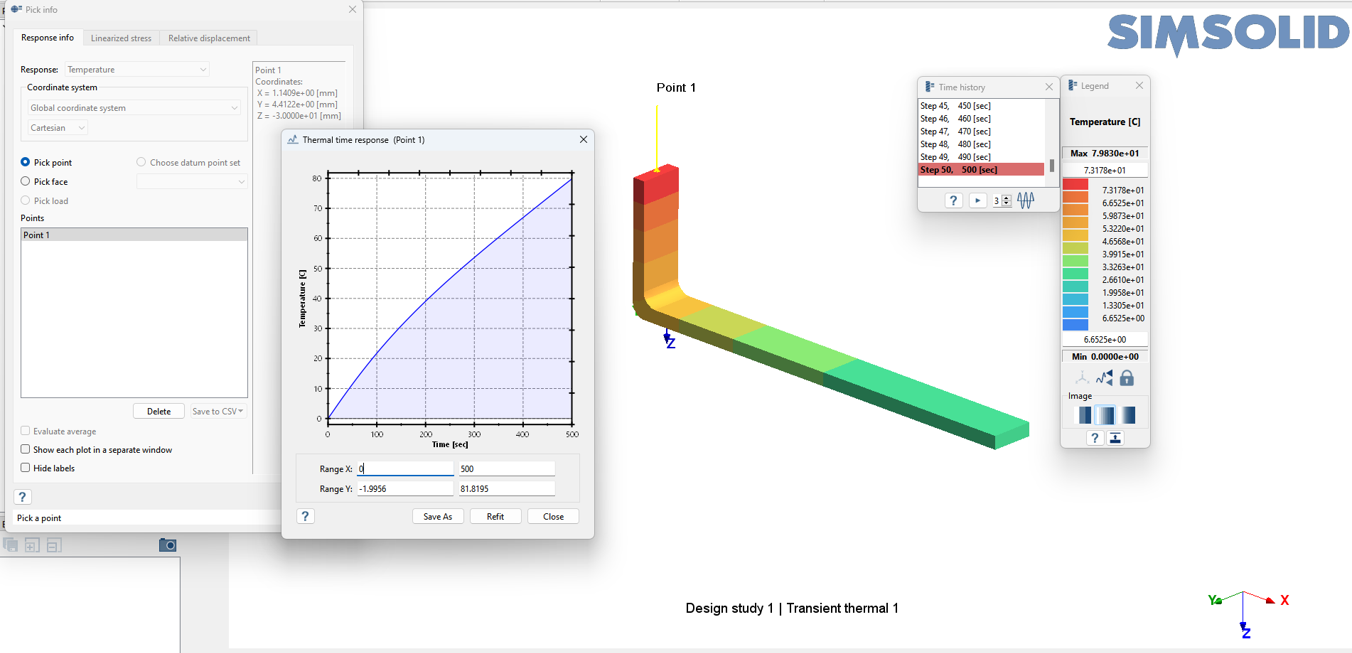Click the Refit button
Viewport: 1352px width, 653px height.
tap(495, 517)
